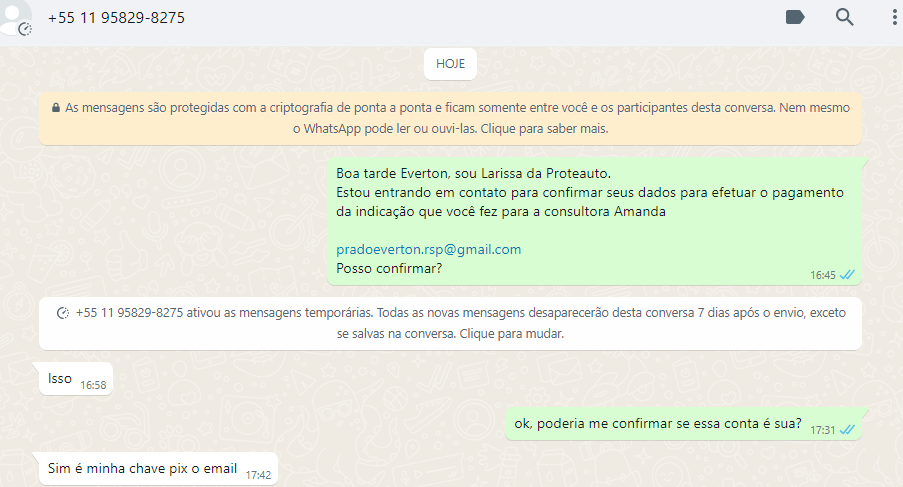The width and height of the screenshot is (903, 487).
Task: Click the 'Posso confirmar?' text line
Action: tap(389, 268)
